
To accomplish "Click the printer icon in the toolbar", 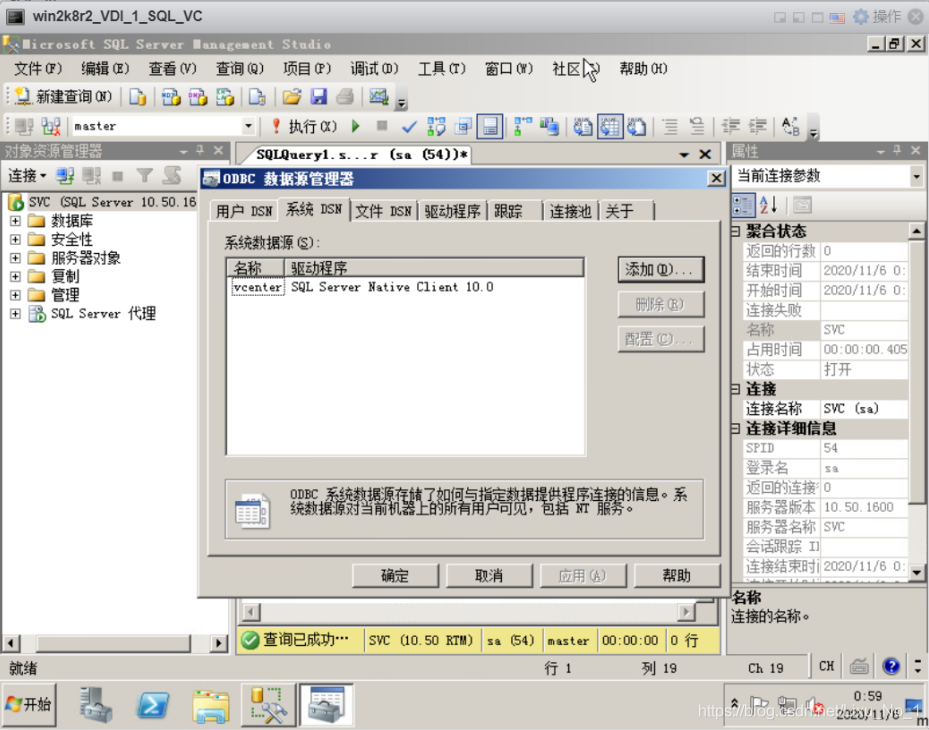I will pyautogui.click(x=345, y=96).
